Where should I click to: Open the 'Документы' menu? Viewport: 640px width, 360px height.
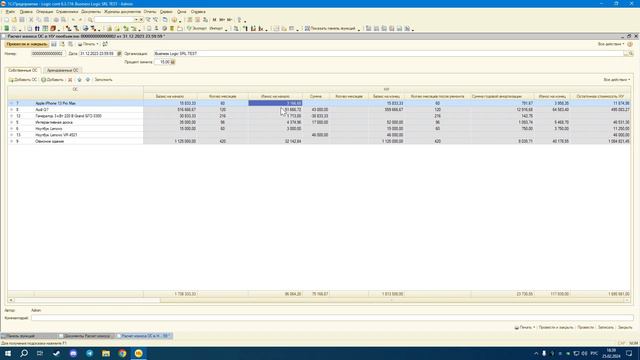[x=91, y=12]
